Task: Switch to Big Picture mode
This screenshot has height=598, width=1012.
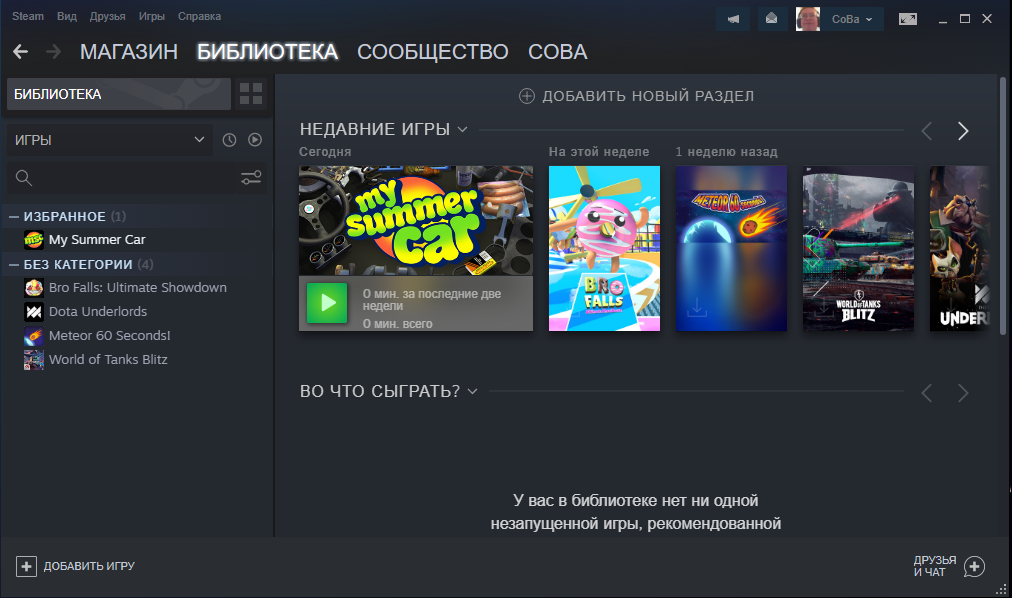Action: (x=907, y=19)
